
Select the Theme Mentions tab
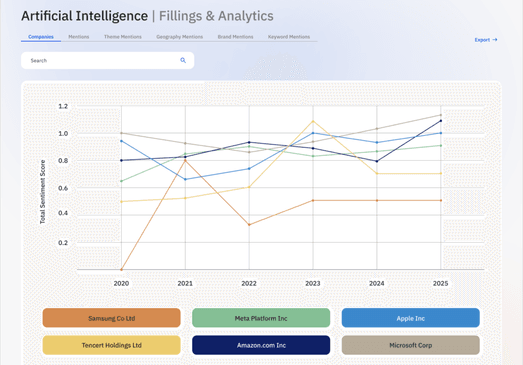[x=123, y=37]
